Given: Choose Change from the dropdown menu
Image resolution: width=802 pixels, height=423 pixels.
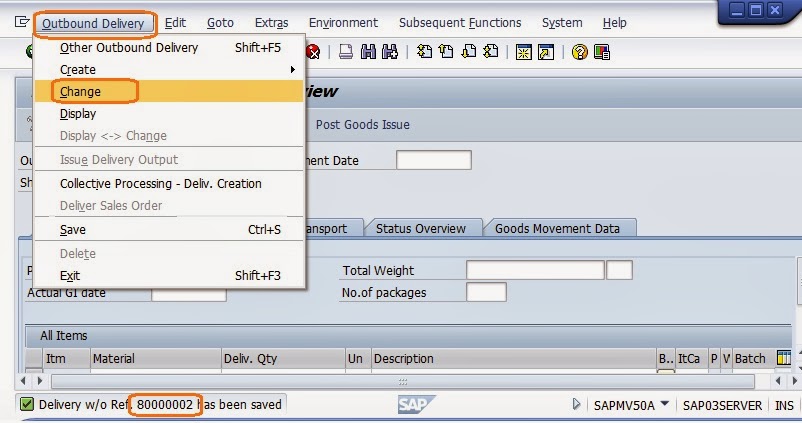Looking at the screenshot, I should coord(170,92).
